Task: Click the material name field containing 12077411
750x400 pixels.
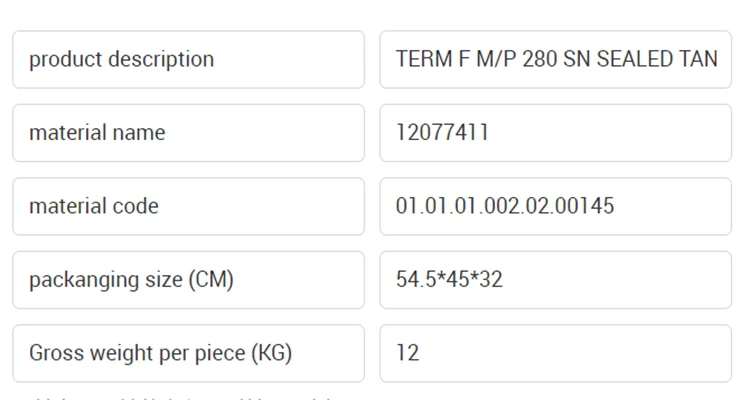Action: (x=555, y=133)
